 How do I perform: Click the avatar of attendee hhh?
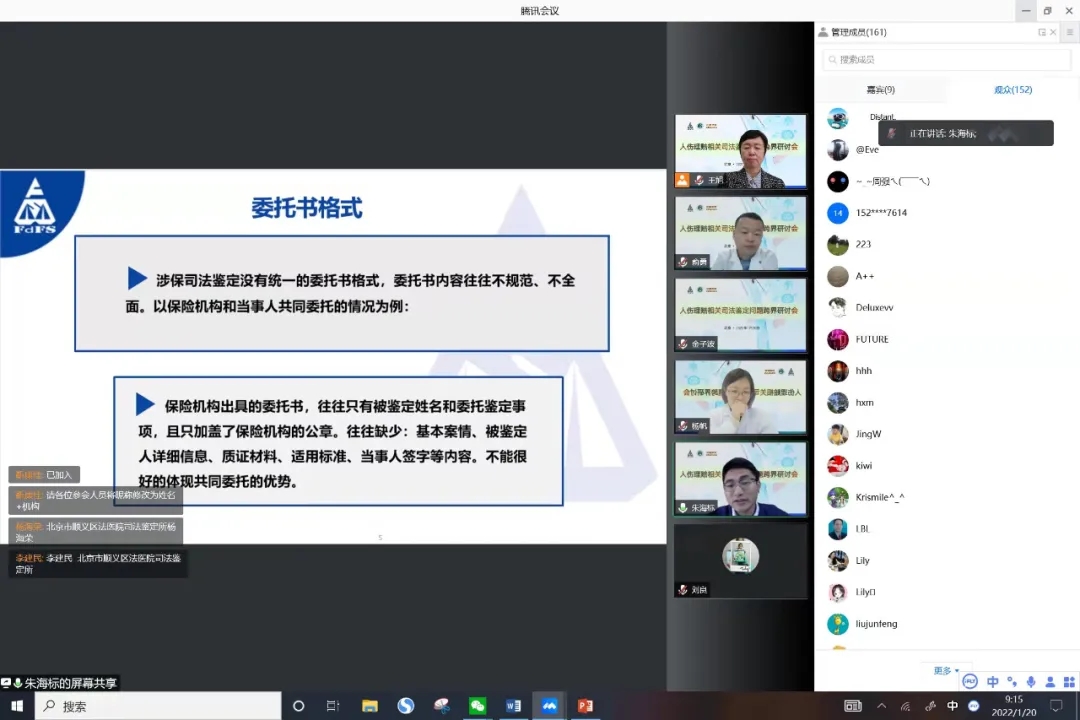[x=838, y=371]
